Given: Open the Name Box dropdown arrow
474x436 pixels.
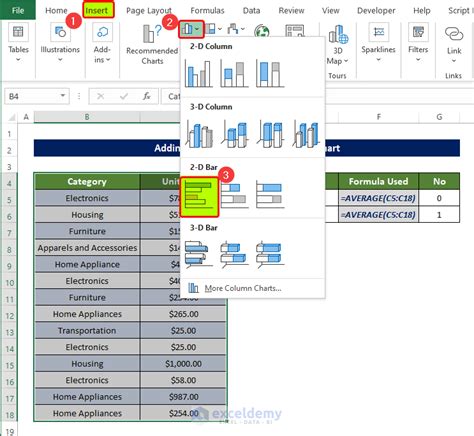Looking at the screenshot, I should point(63,96).
